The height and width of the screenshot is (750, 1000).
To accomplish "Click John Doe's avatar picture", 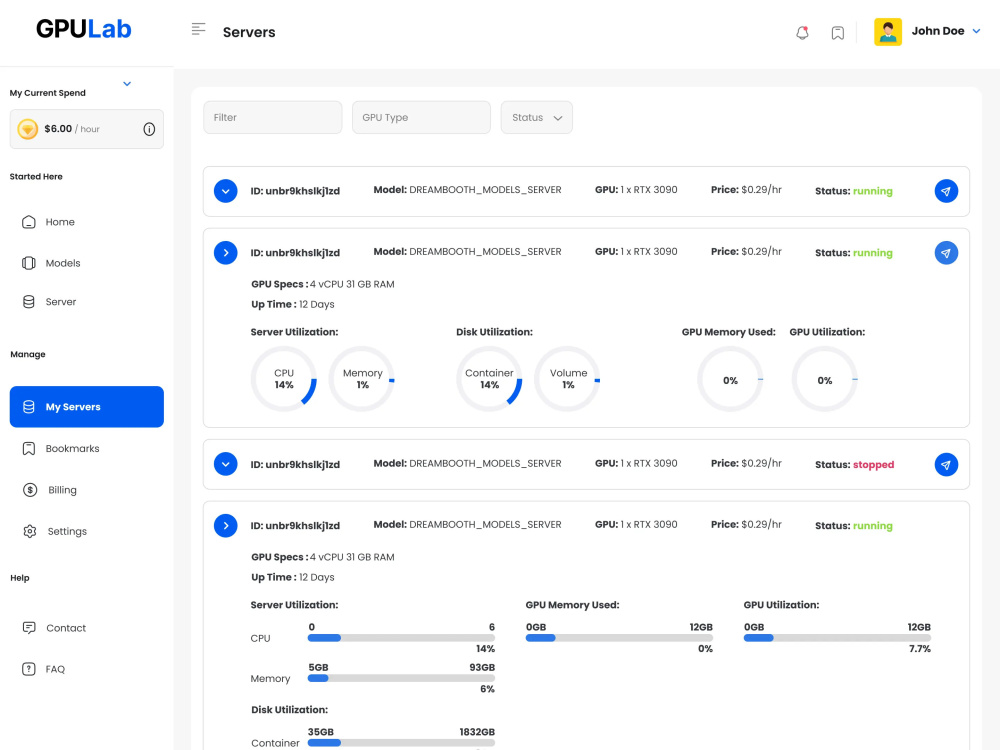I will (x=887, y=31).
